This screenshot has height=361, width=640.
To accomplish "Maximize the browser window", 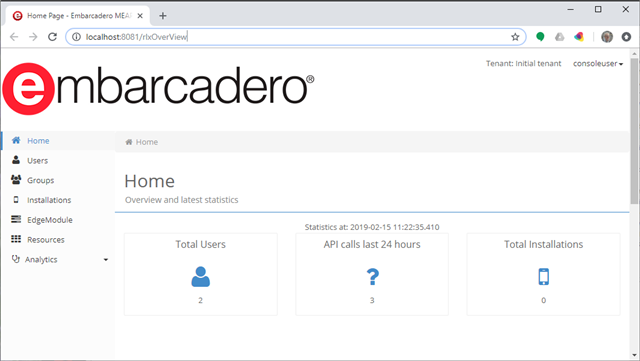I will 598,9.
